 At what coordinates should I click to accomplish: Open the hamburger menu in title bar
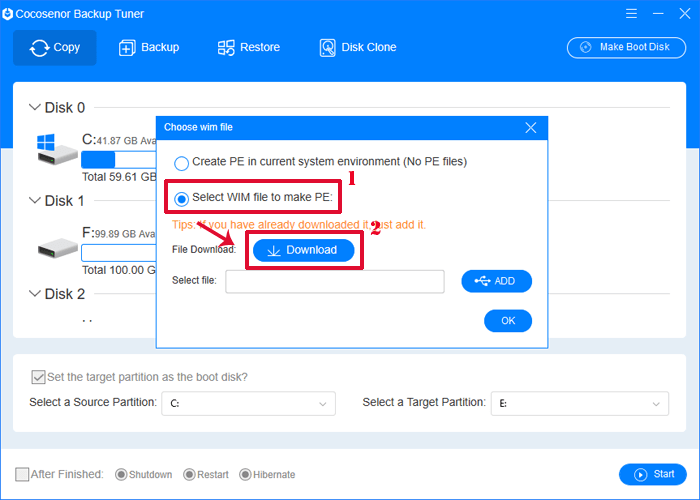click(x=631, y=14)
